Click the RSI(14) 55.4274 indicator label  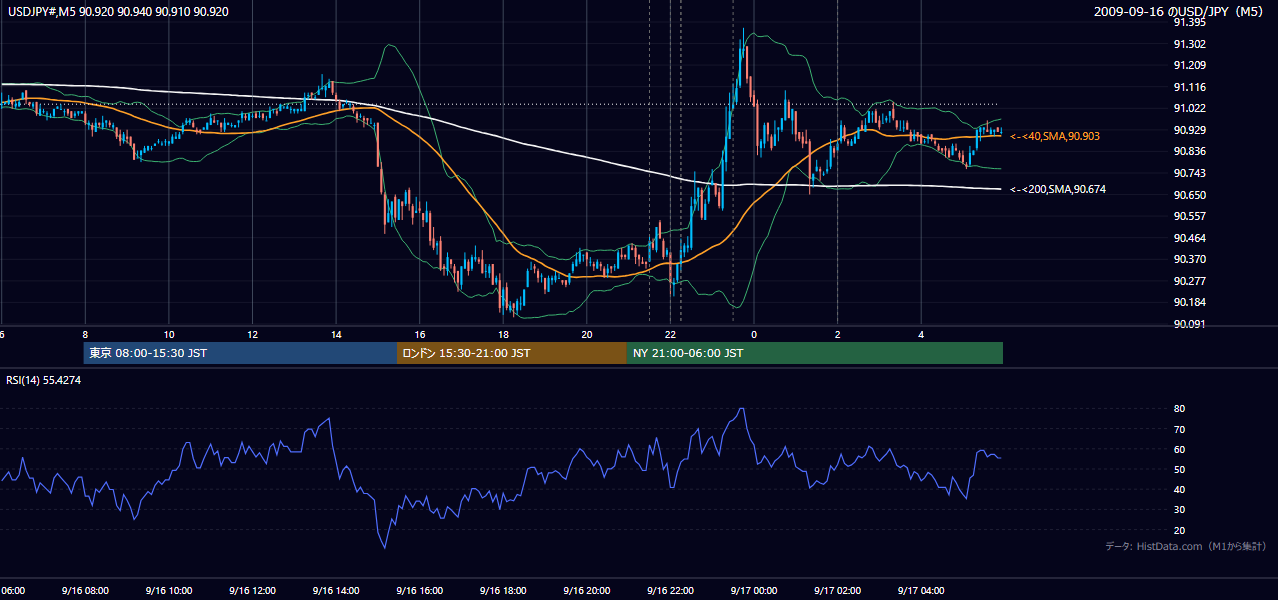point(43,380)
